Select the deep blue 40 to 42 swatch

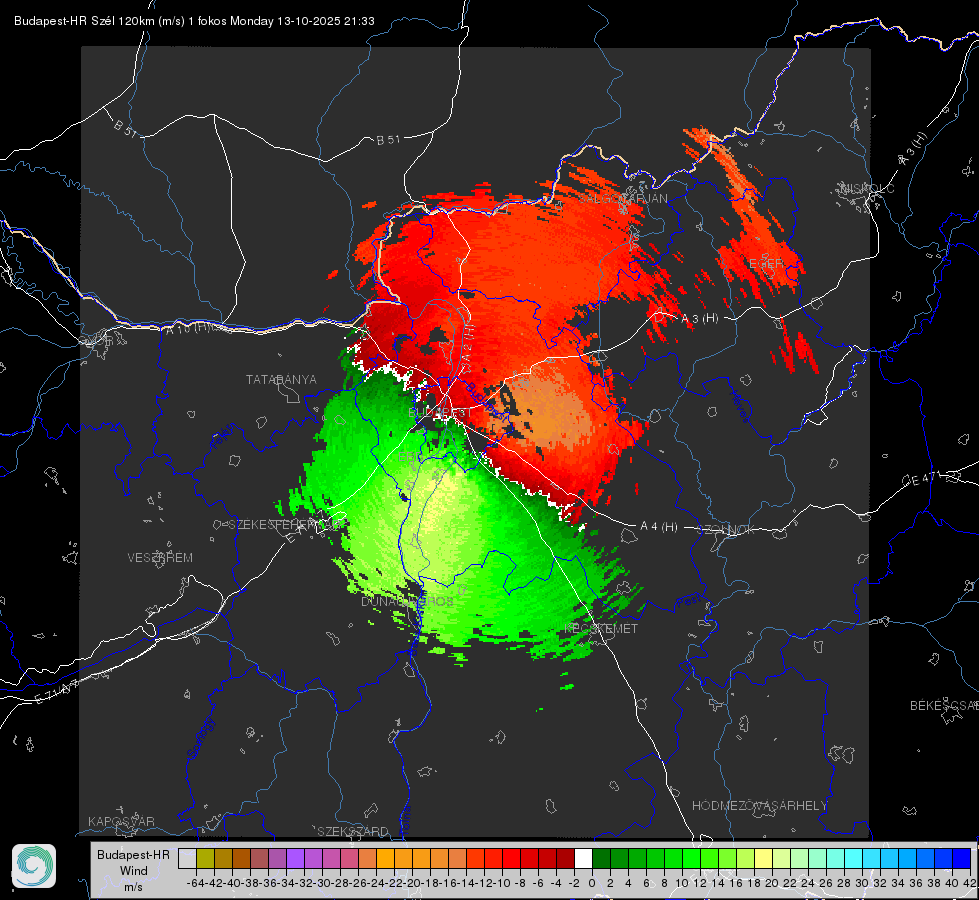coord(961,858)
